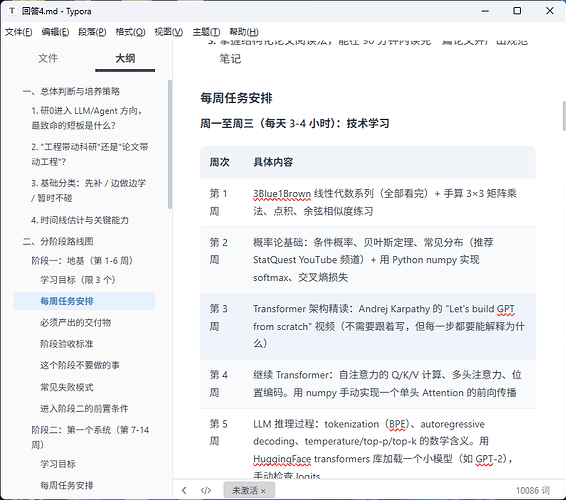This screenshot has height=500, width=566.
Task: Select the lower 学习目标 outline item under 阶段二
Action: (x=58, y=464)
